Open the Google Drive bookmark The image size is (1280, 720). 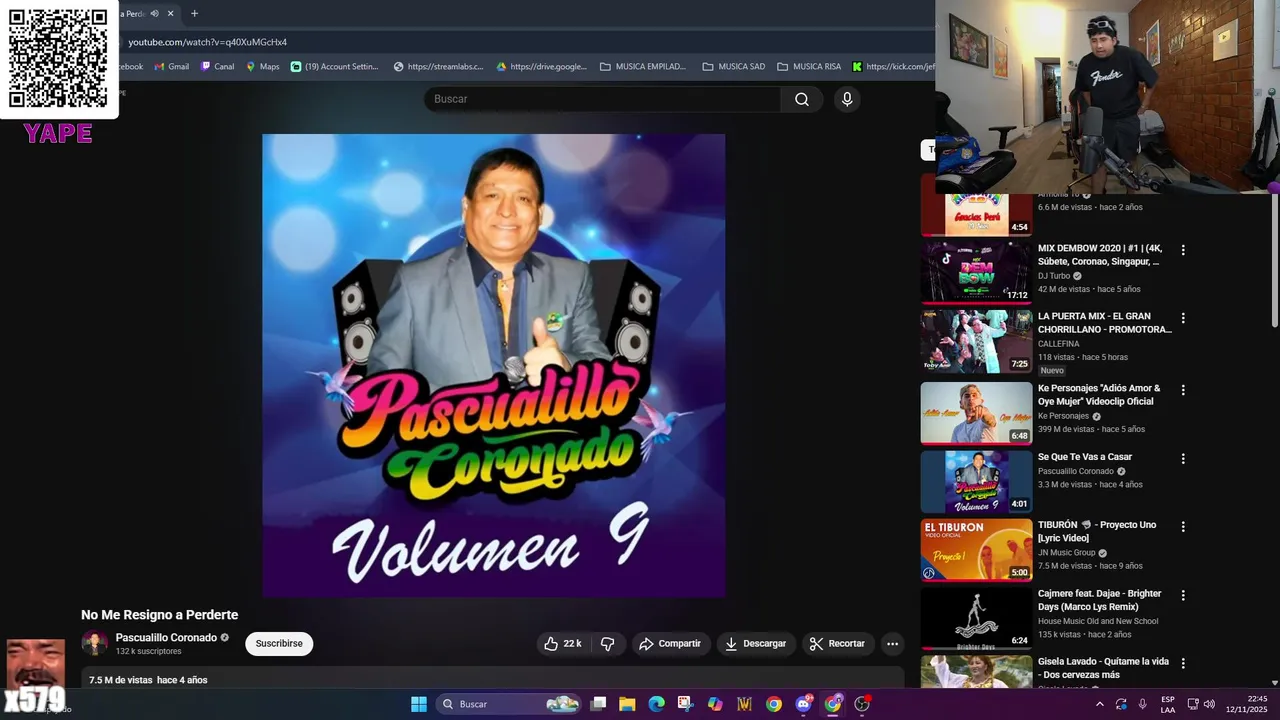coord(541,67)
